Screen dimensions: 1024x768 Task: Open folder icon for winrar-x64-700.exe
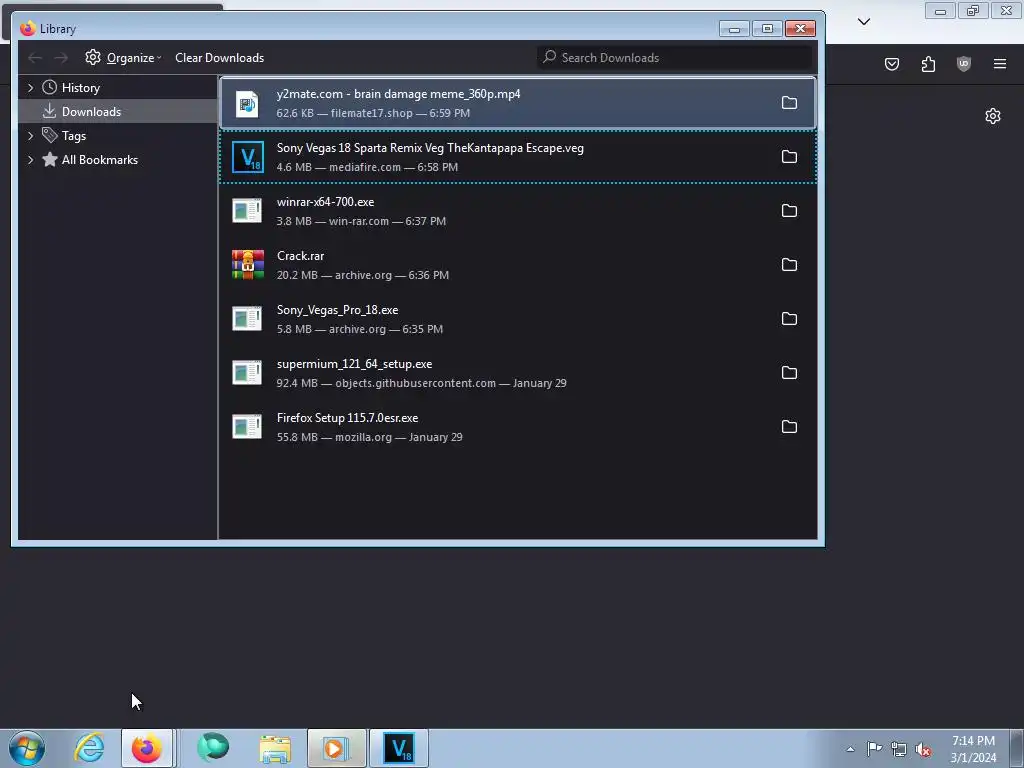click(789, 210)
